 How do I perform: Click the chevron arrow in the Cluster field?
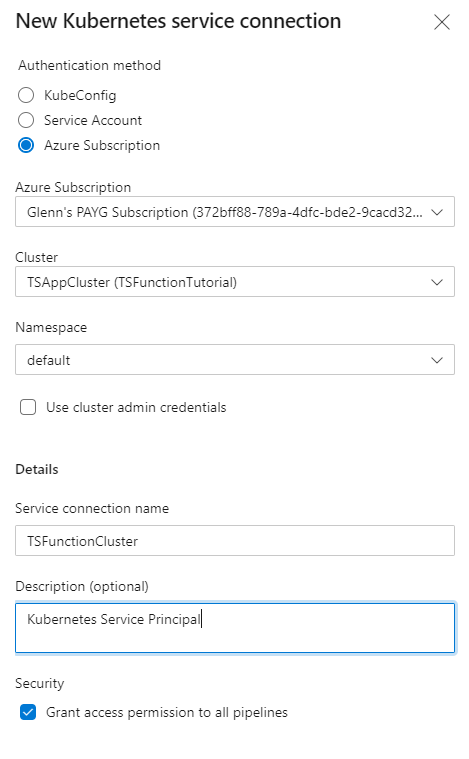(x=437, y=282)
